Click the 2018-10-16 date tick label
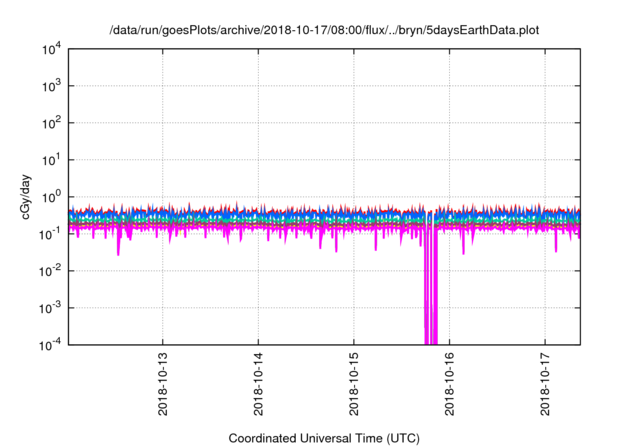 coord(449,384)
